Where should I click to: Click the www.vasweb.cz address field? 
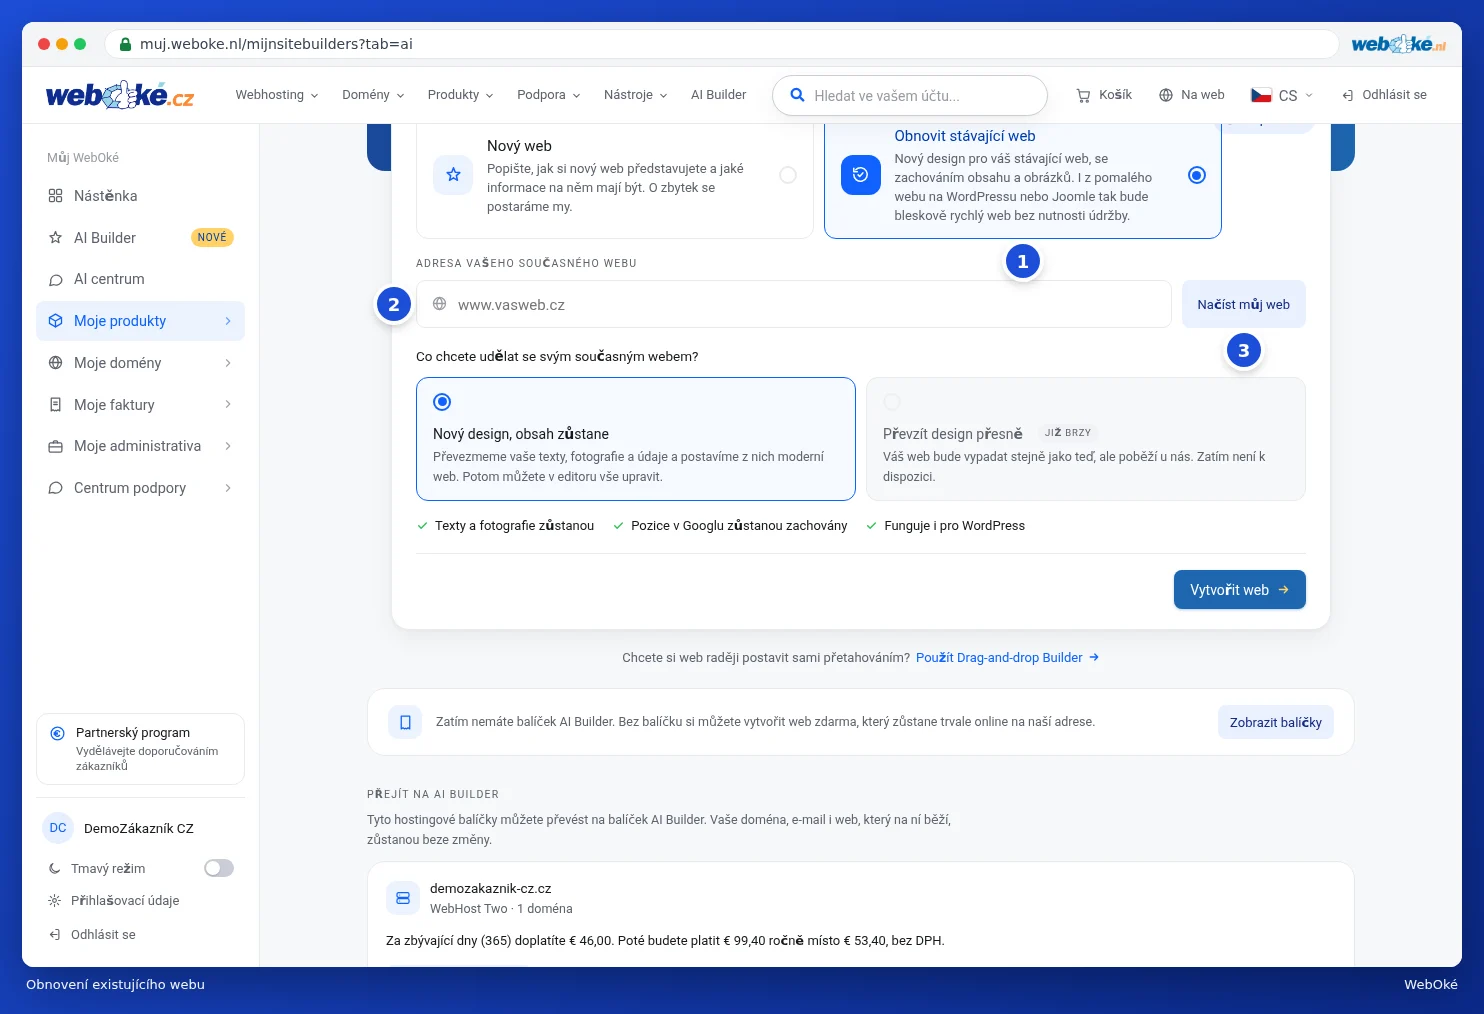(794, 304)
